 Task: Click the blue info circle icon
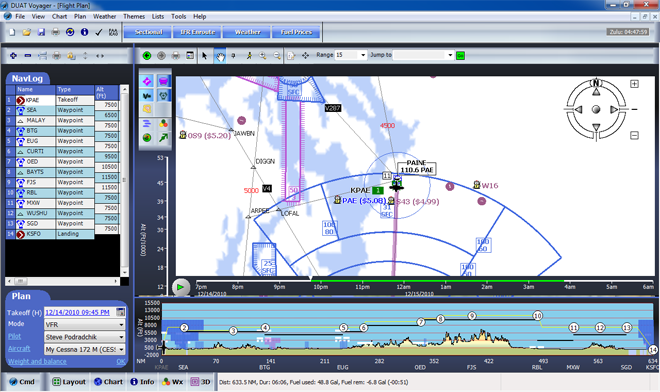coord(84,32)
